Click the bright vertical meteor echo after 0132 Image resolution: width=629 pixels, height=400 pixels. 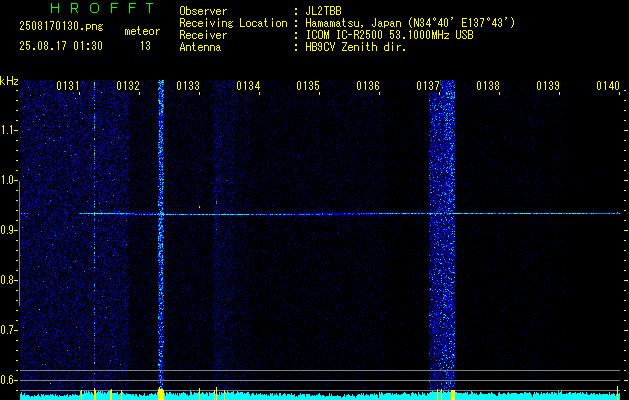click(x=161, y=235)
